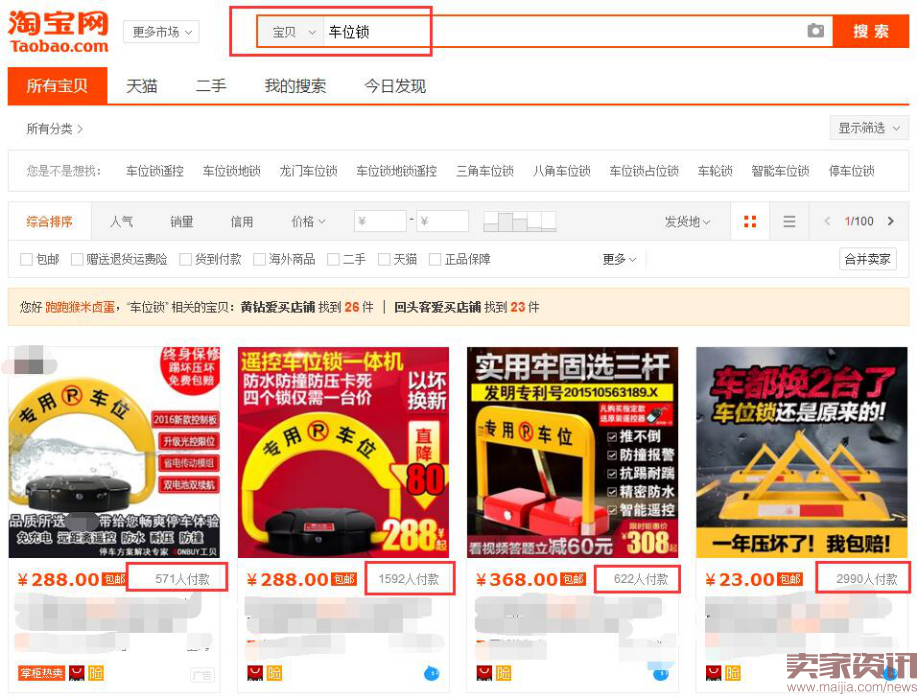917x699 pixels.
Task: Click the Tmall icon under third product
Action: click(484, 673)
